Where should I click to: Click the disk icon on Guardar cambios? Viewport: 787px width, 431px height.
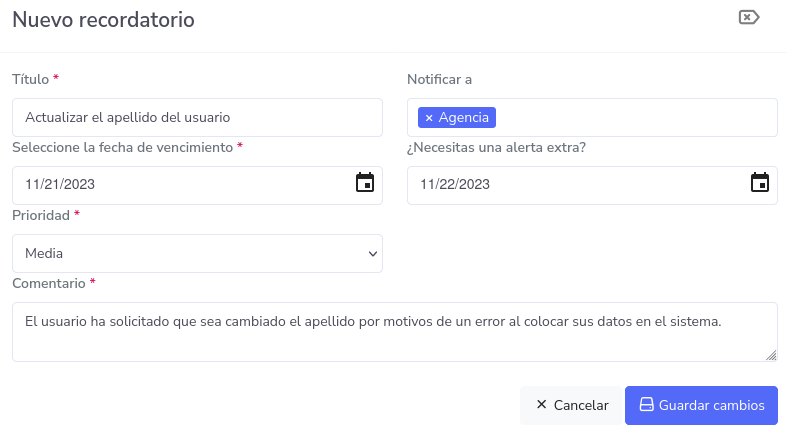coord(646,405)
